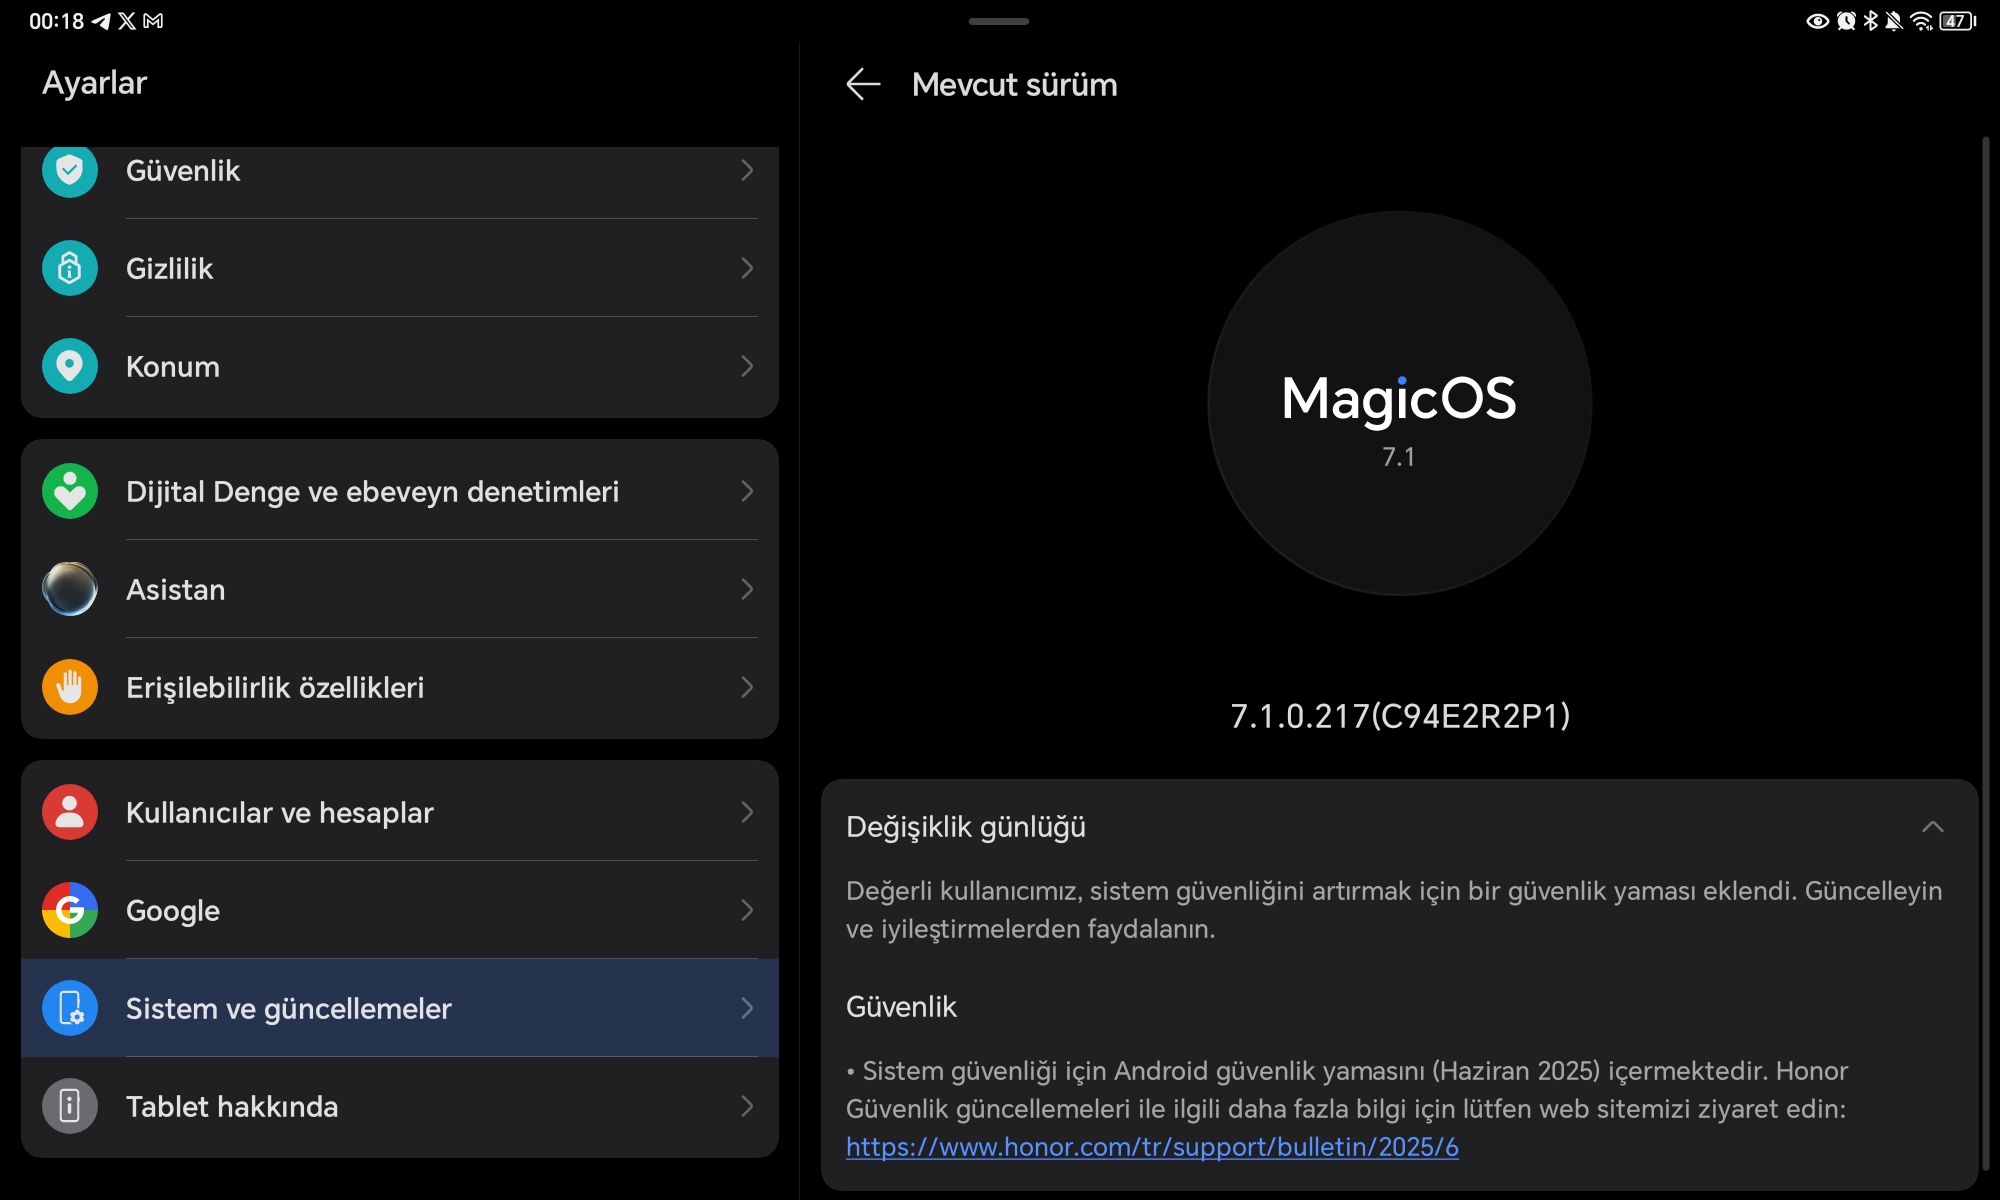Tap the Mevcut sürüm page title
The image size is (2000, 1200).
pyautogui.click(x=1014, y=84)
